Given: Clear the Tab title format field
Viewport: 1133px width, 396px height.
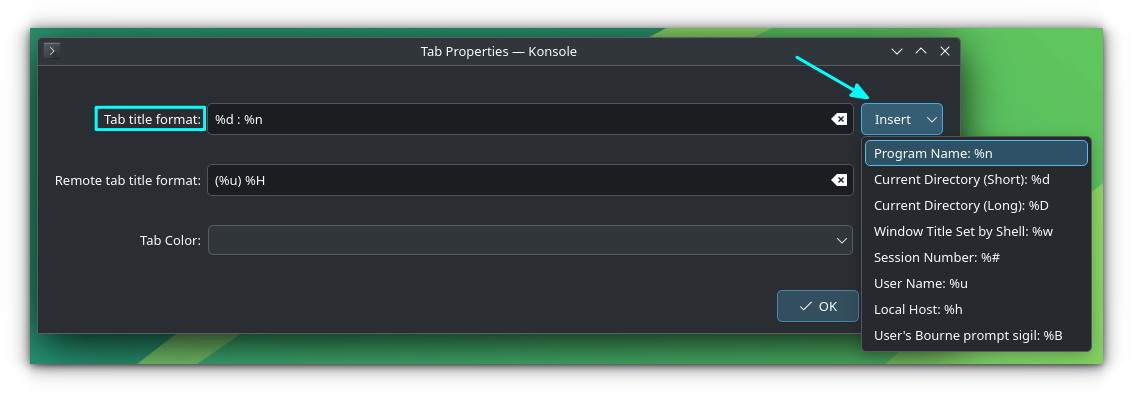Looking at the screenshot, I should click(838, 119).
